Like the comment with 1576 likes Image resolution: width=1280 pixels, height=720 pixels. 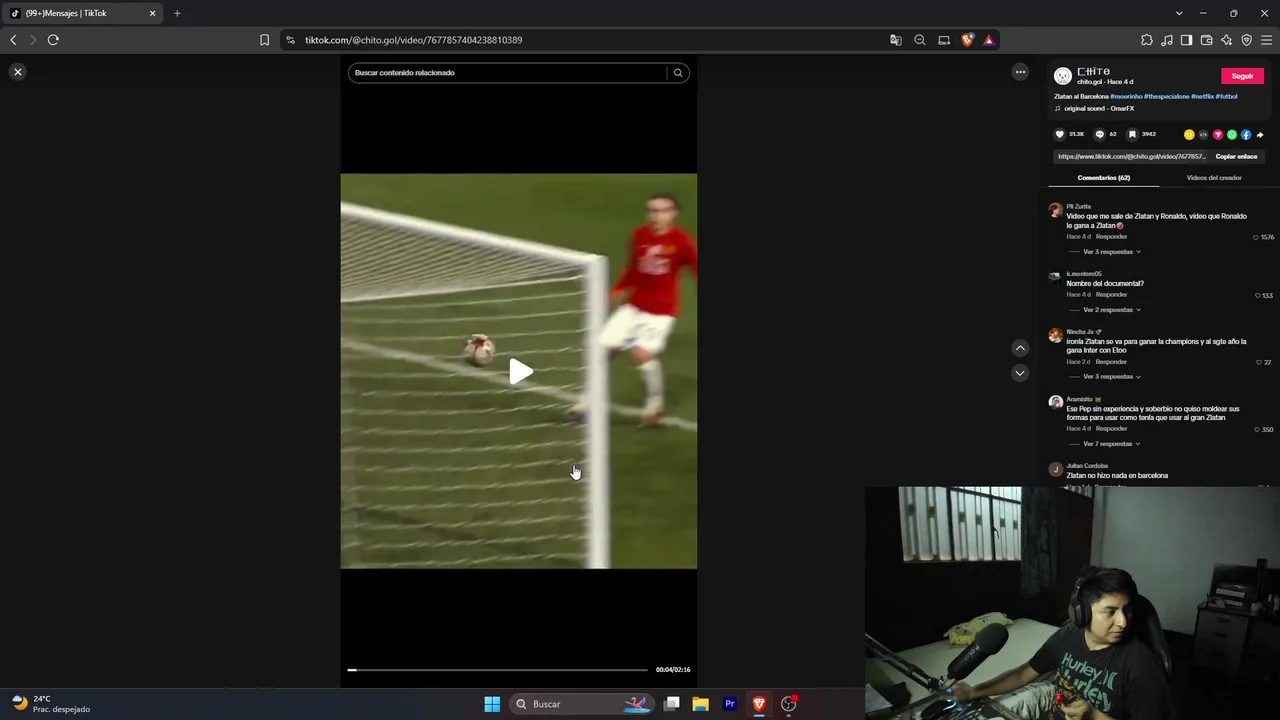point(1256,237)
